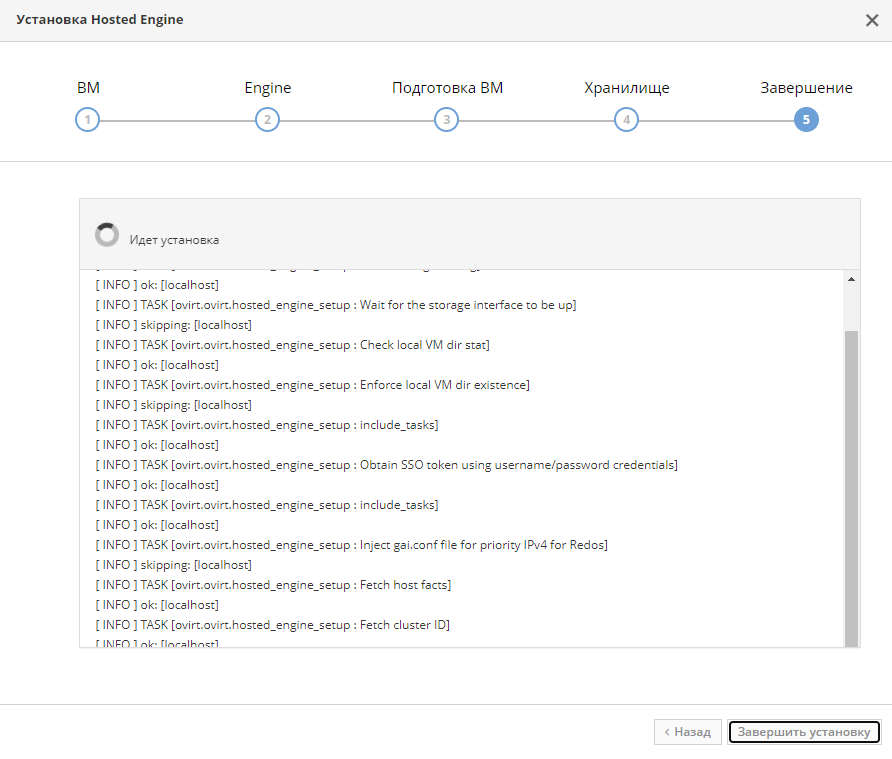
Task: Click the Engine step label
Action: pyautogui.click(x=268, y=88)
